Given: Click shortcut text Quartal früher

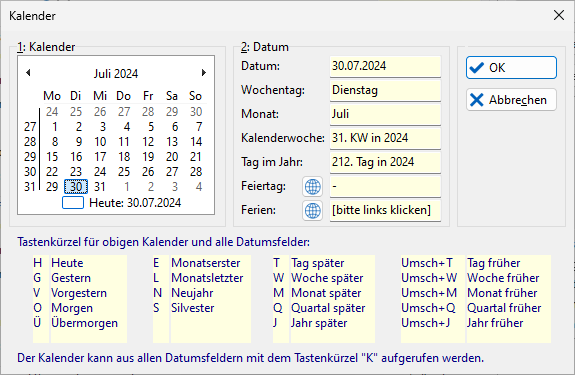Looking at the screenshot, I should pos(504,308).
